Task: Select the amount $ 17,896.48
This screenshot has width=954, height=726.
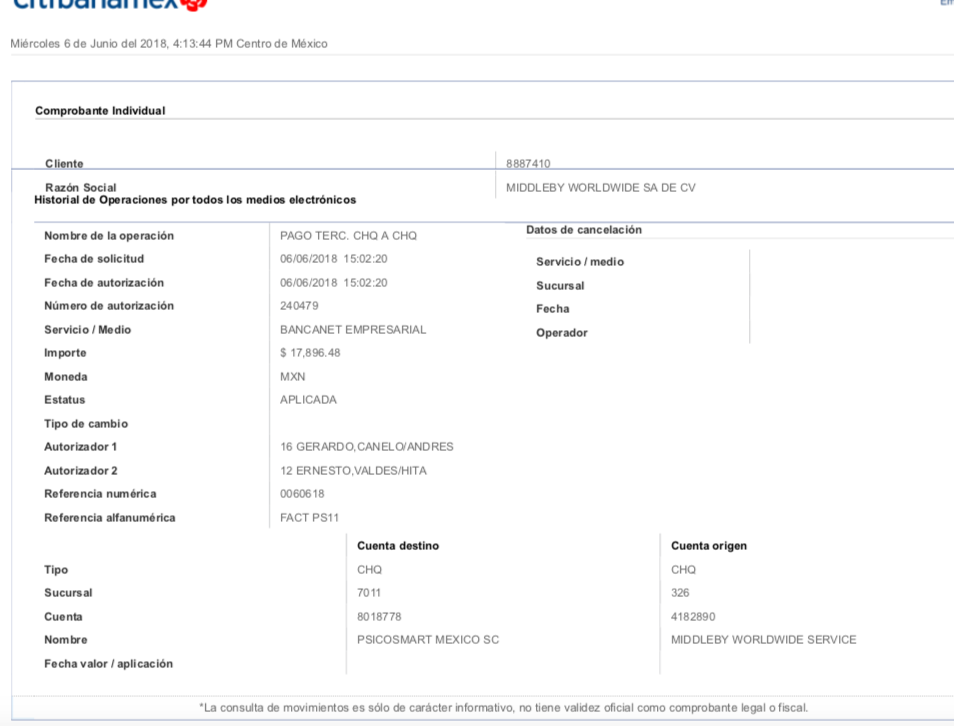Action: click(x=310, y=353)
